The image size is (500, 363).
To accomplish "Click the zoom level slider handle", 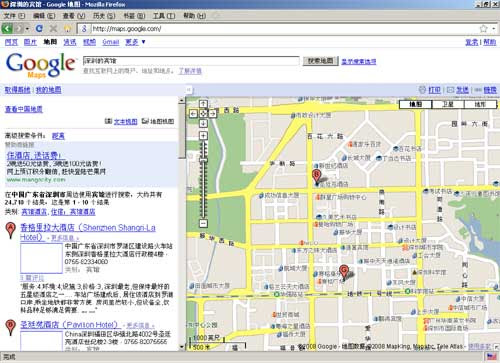I will (203, 160).
